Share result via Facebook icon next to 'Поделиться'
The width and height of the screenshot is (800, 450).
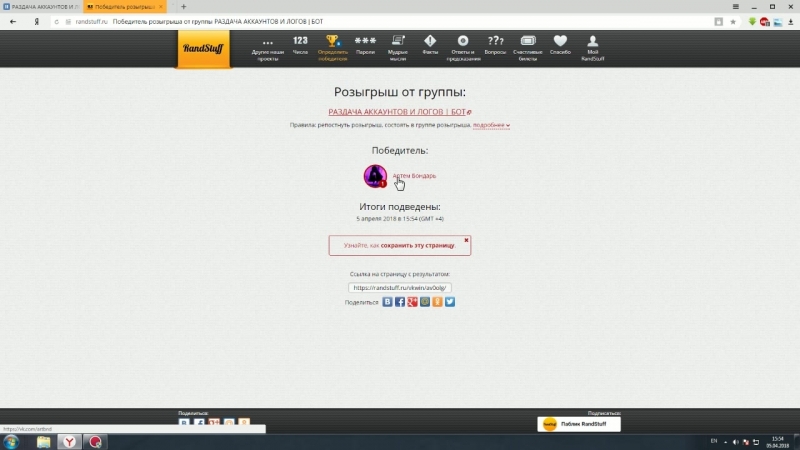tap(400, 302)
